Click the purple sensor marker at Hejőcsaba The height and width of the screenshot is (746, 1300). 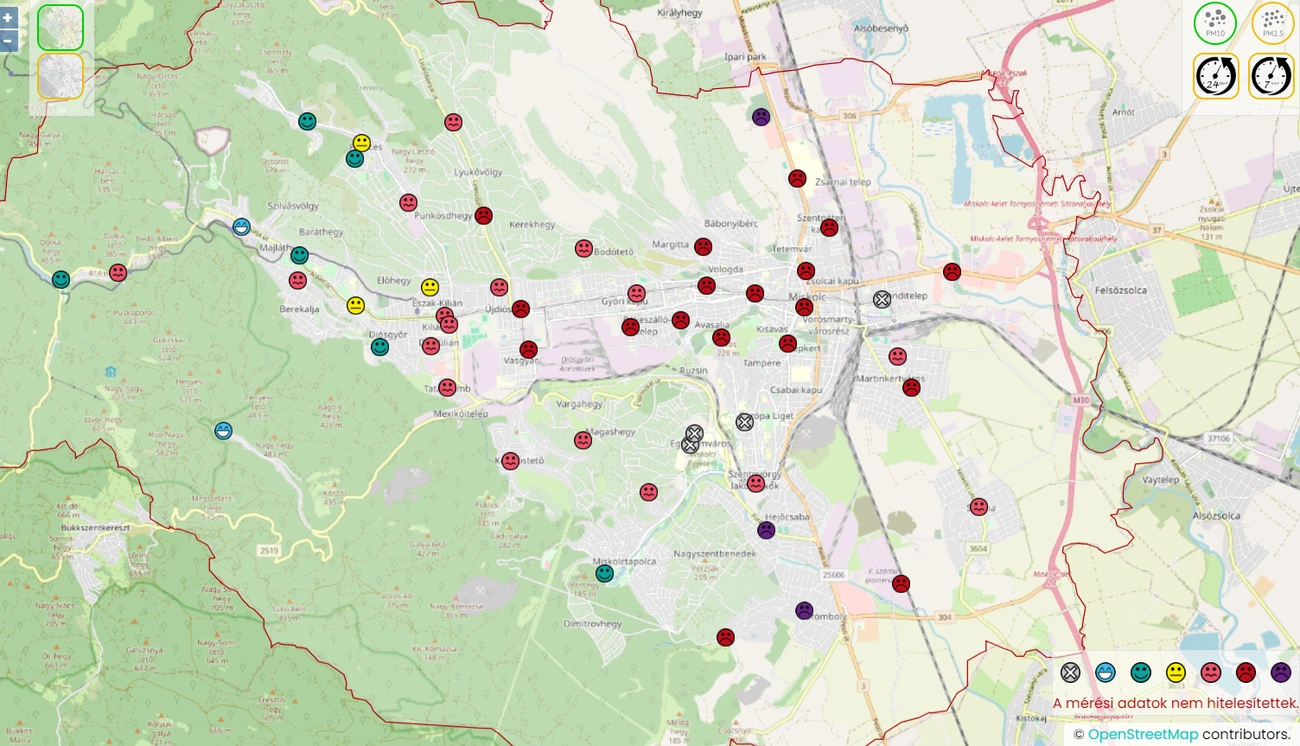(x=766, y=530)
